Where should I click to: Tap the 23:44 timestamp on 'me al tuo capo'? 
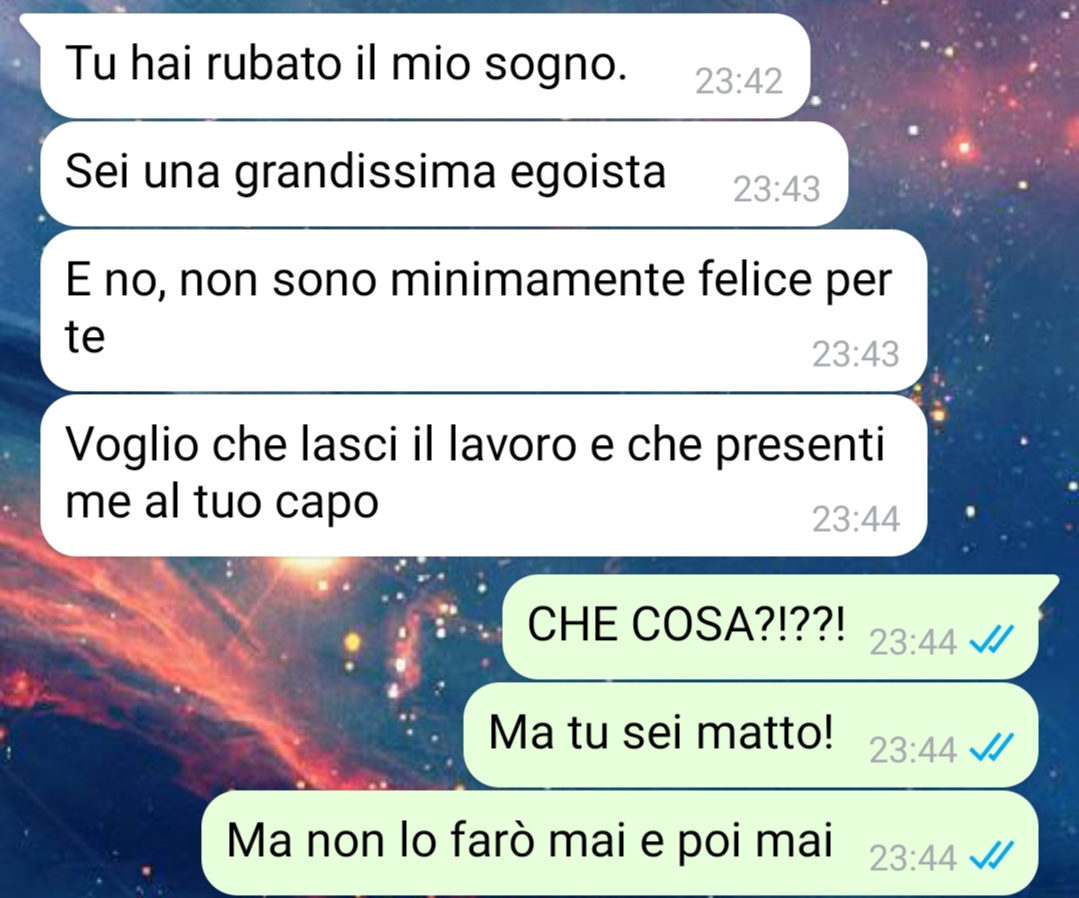click(855, 519)
